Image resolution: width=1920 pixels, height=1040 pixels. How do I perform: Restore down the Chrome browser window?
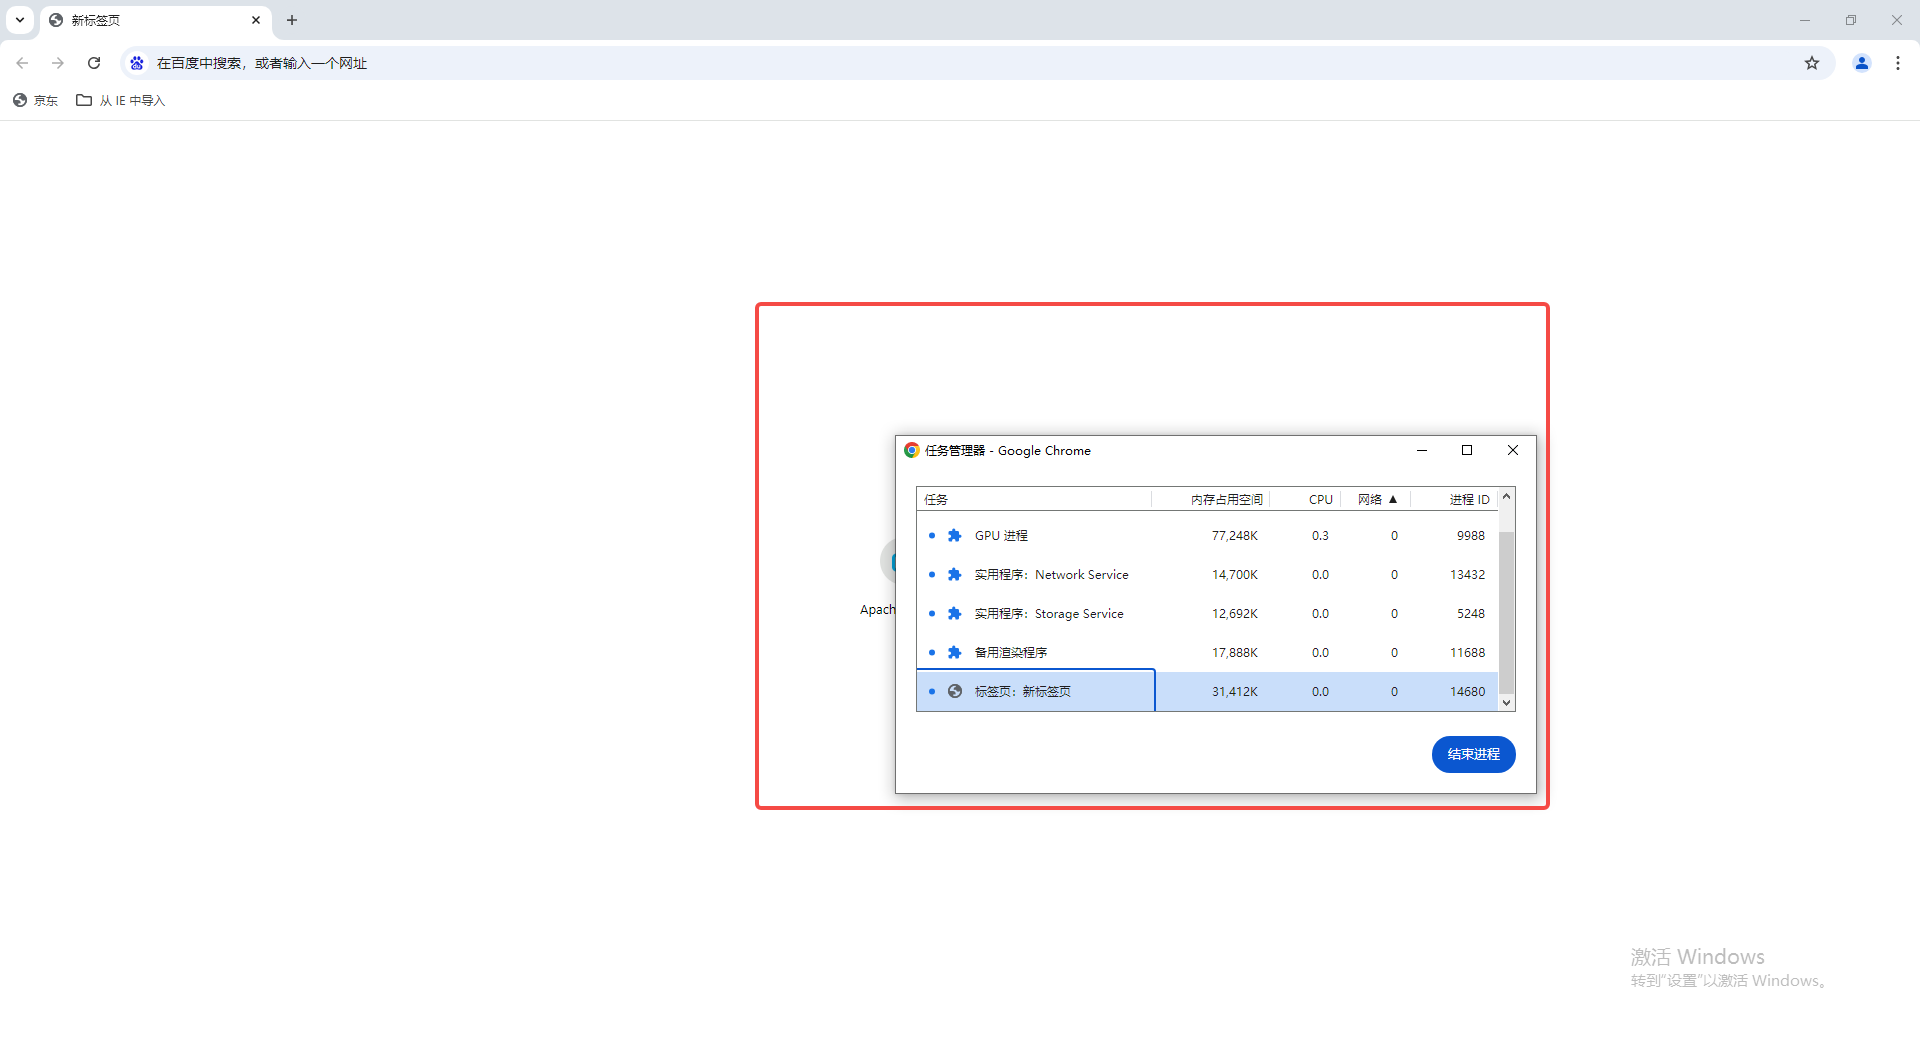1851,20
